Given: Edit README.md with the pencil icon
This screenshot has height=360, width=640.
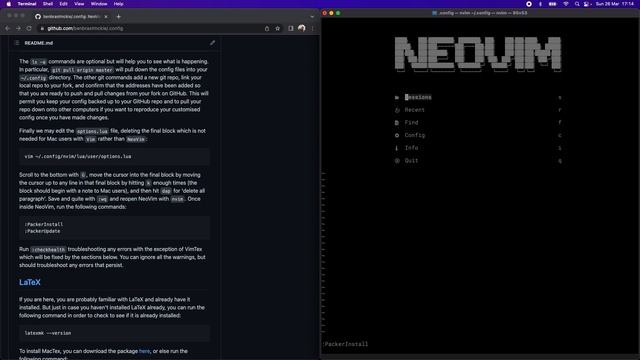Looking at the screenshot, I should coord(212,43).
